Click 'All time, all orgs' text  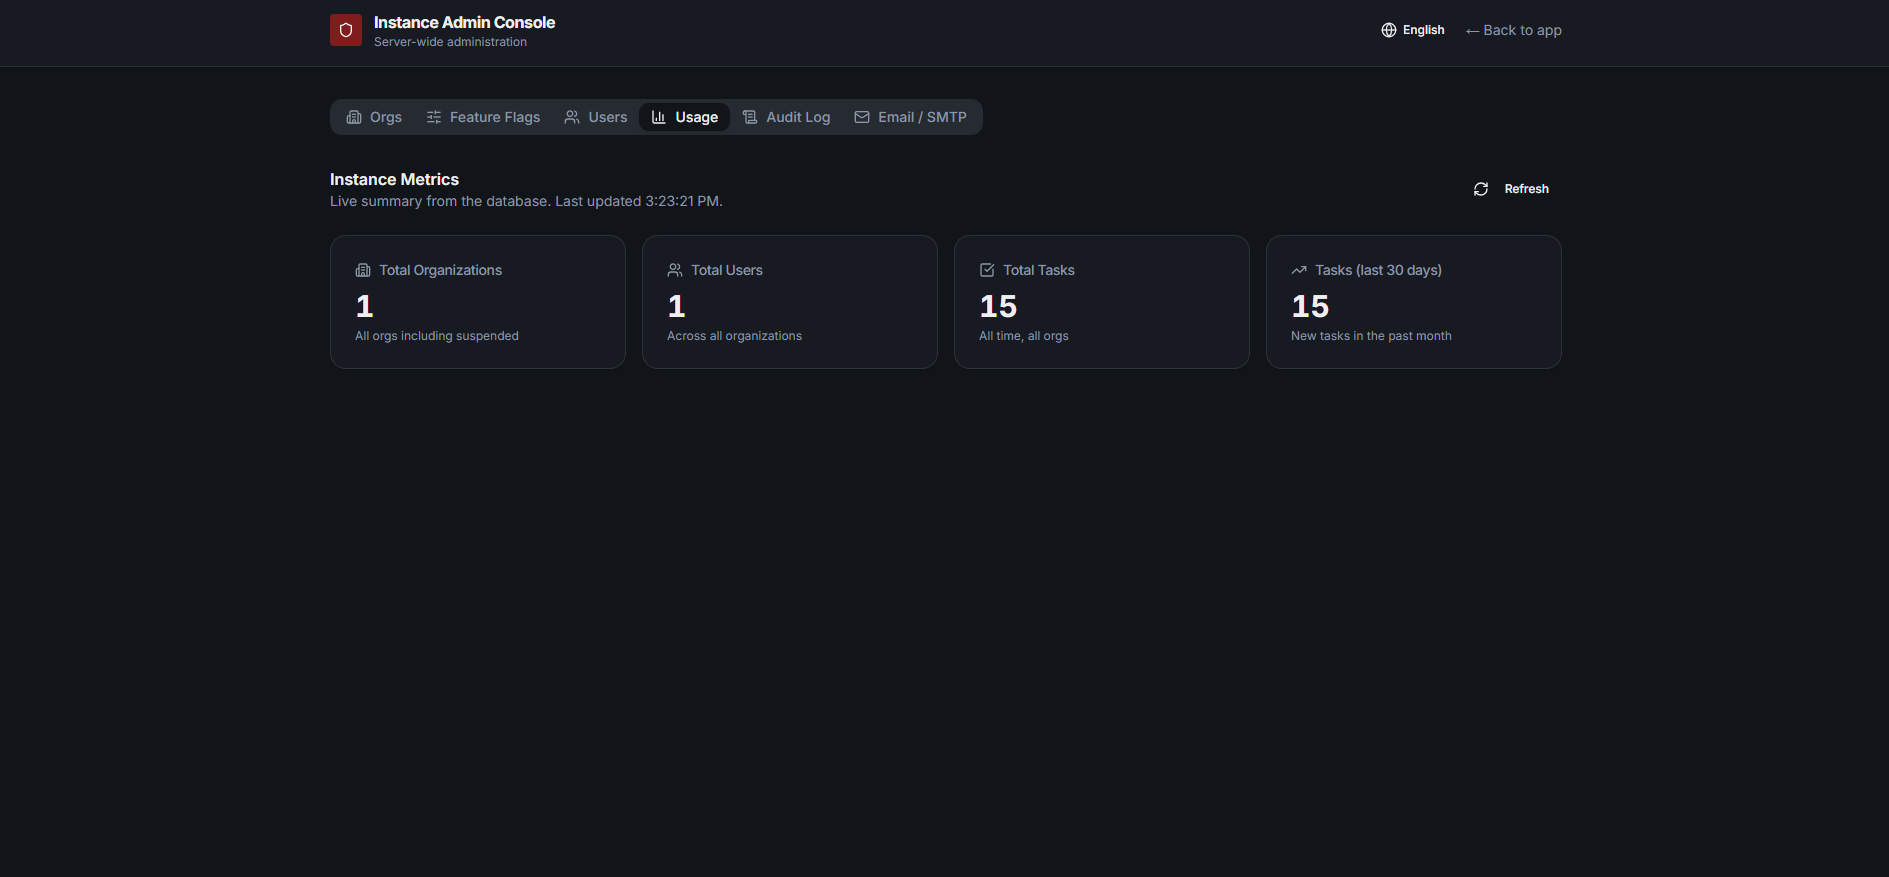point(1024,336)
